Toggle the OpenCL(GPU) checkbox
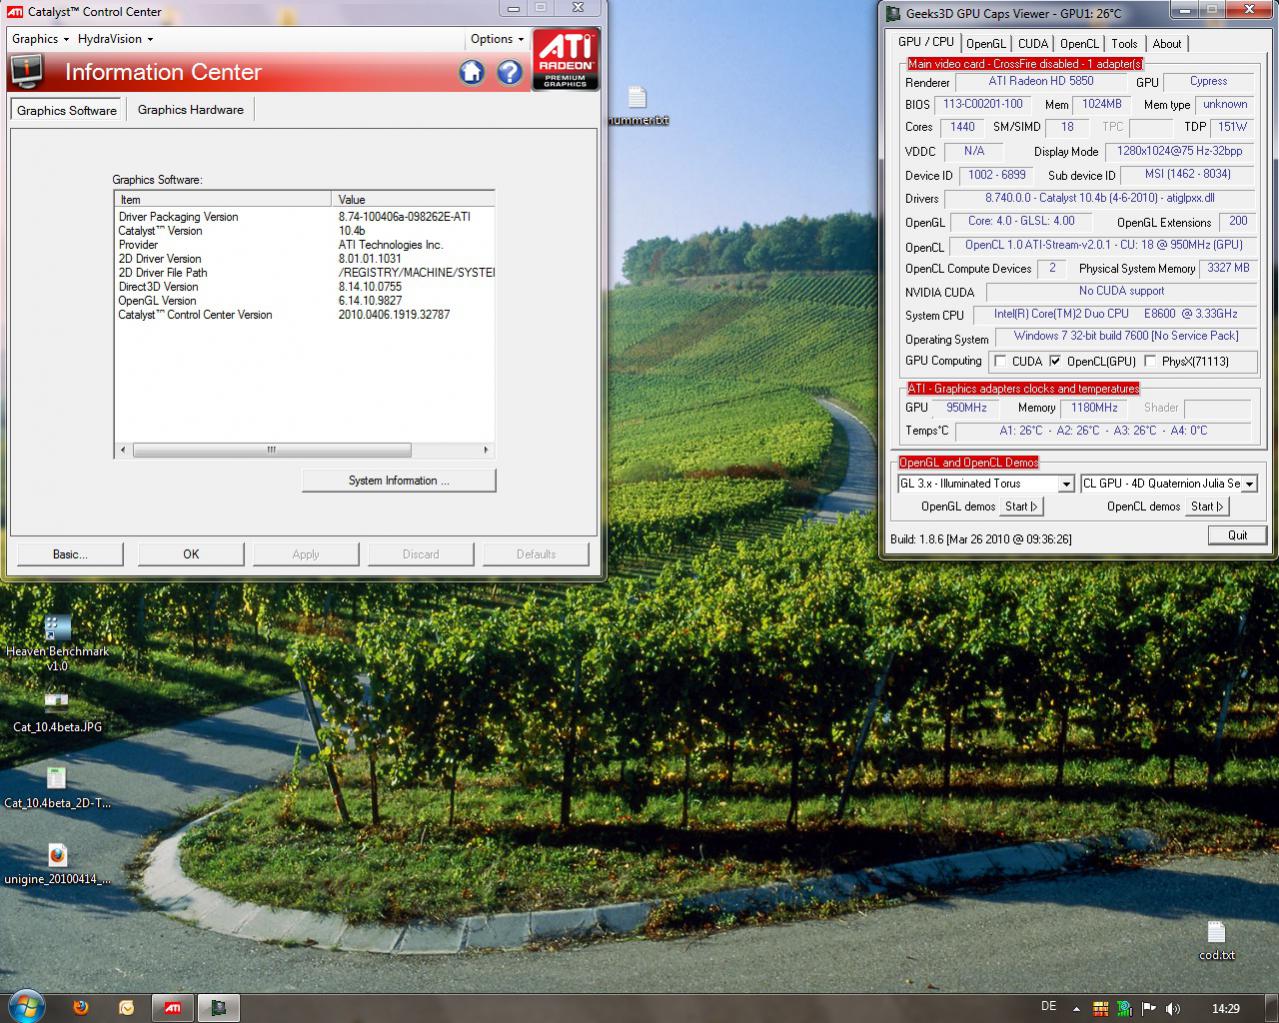The image size is (1279, 1023). pyautogui.click(x=1055, y=361)
